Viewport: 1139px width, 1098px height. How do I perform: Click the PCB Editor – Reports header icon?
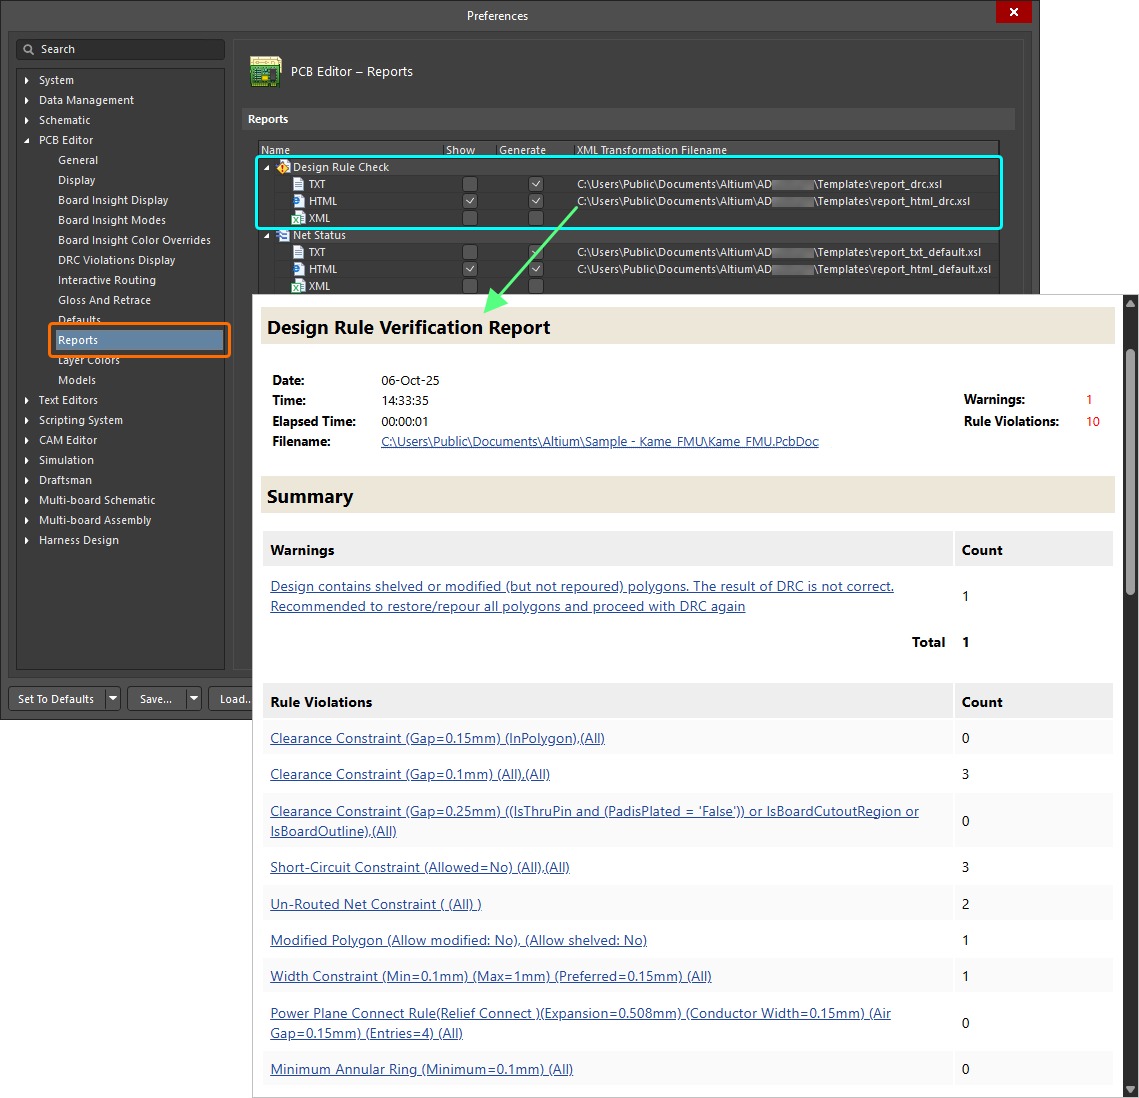(x=266, y=71)
